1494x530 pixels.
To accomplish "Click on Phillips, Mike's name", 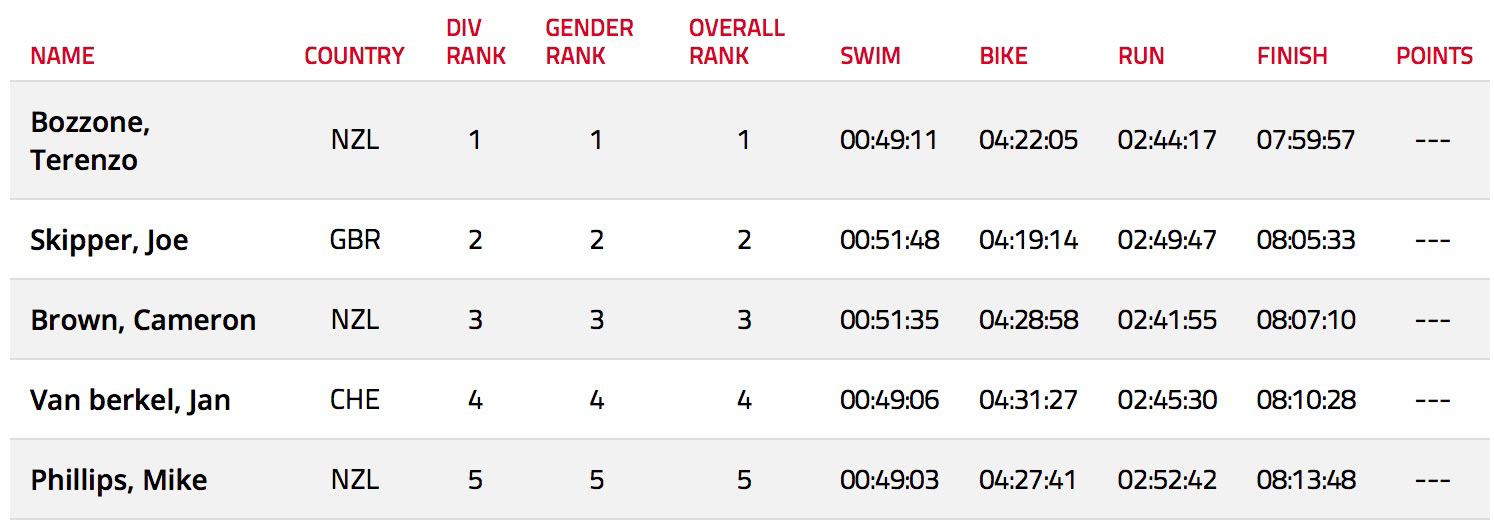I will click(x=118, y=480).
